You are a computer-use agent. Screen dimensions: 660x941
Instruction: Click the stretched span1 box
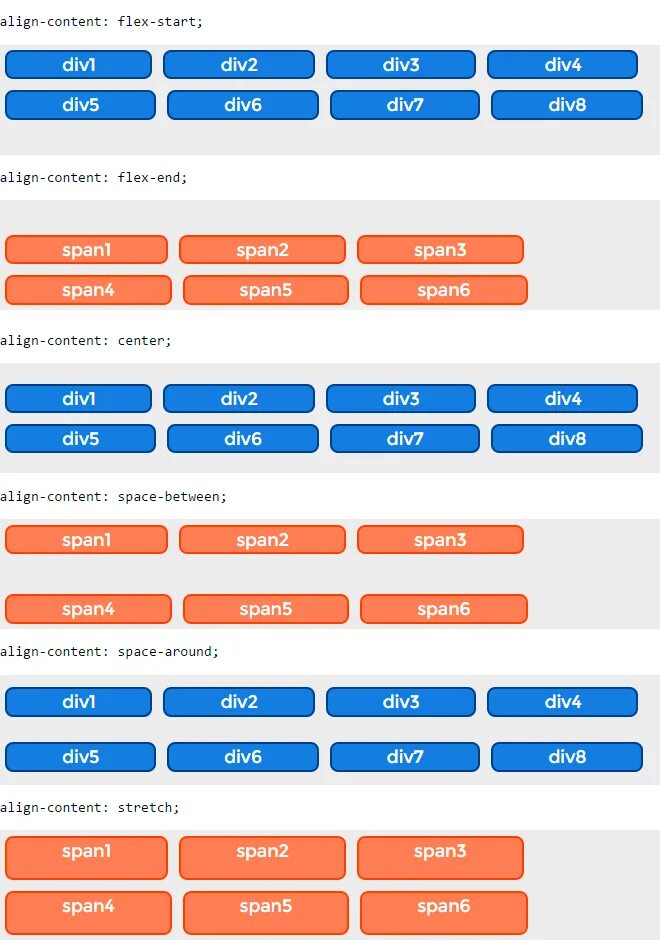[86, 858]
